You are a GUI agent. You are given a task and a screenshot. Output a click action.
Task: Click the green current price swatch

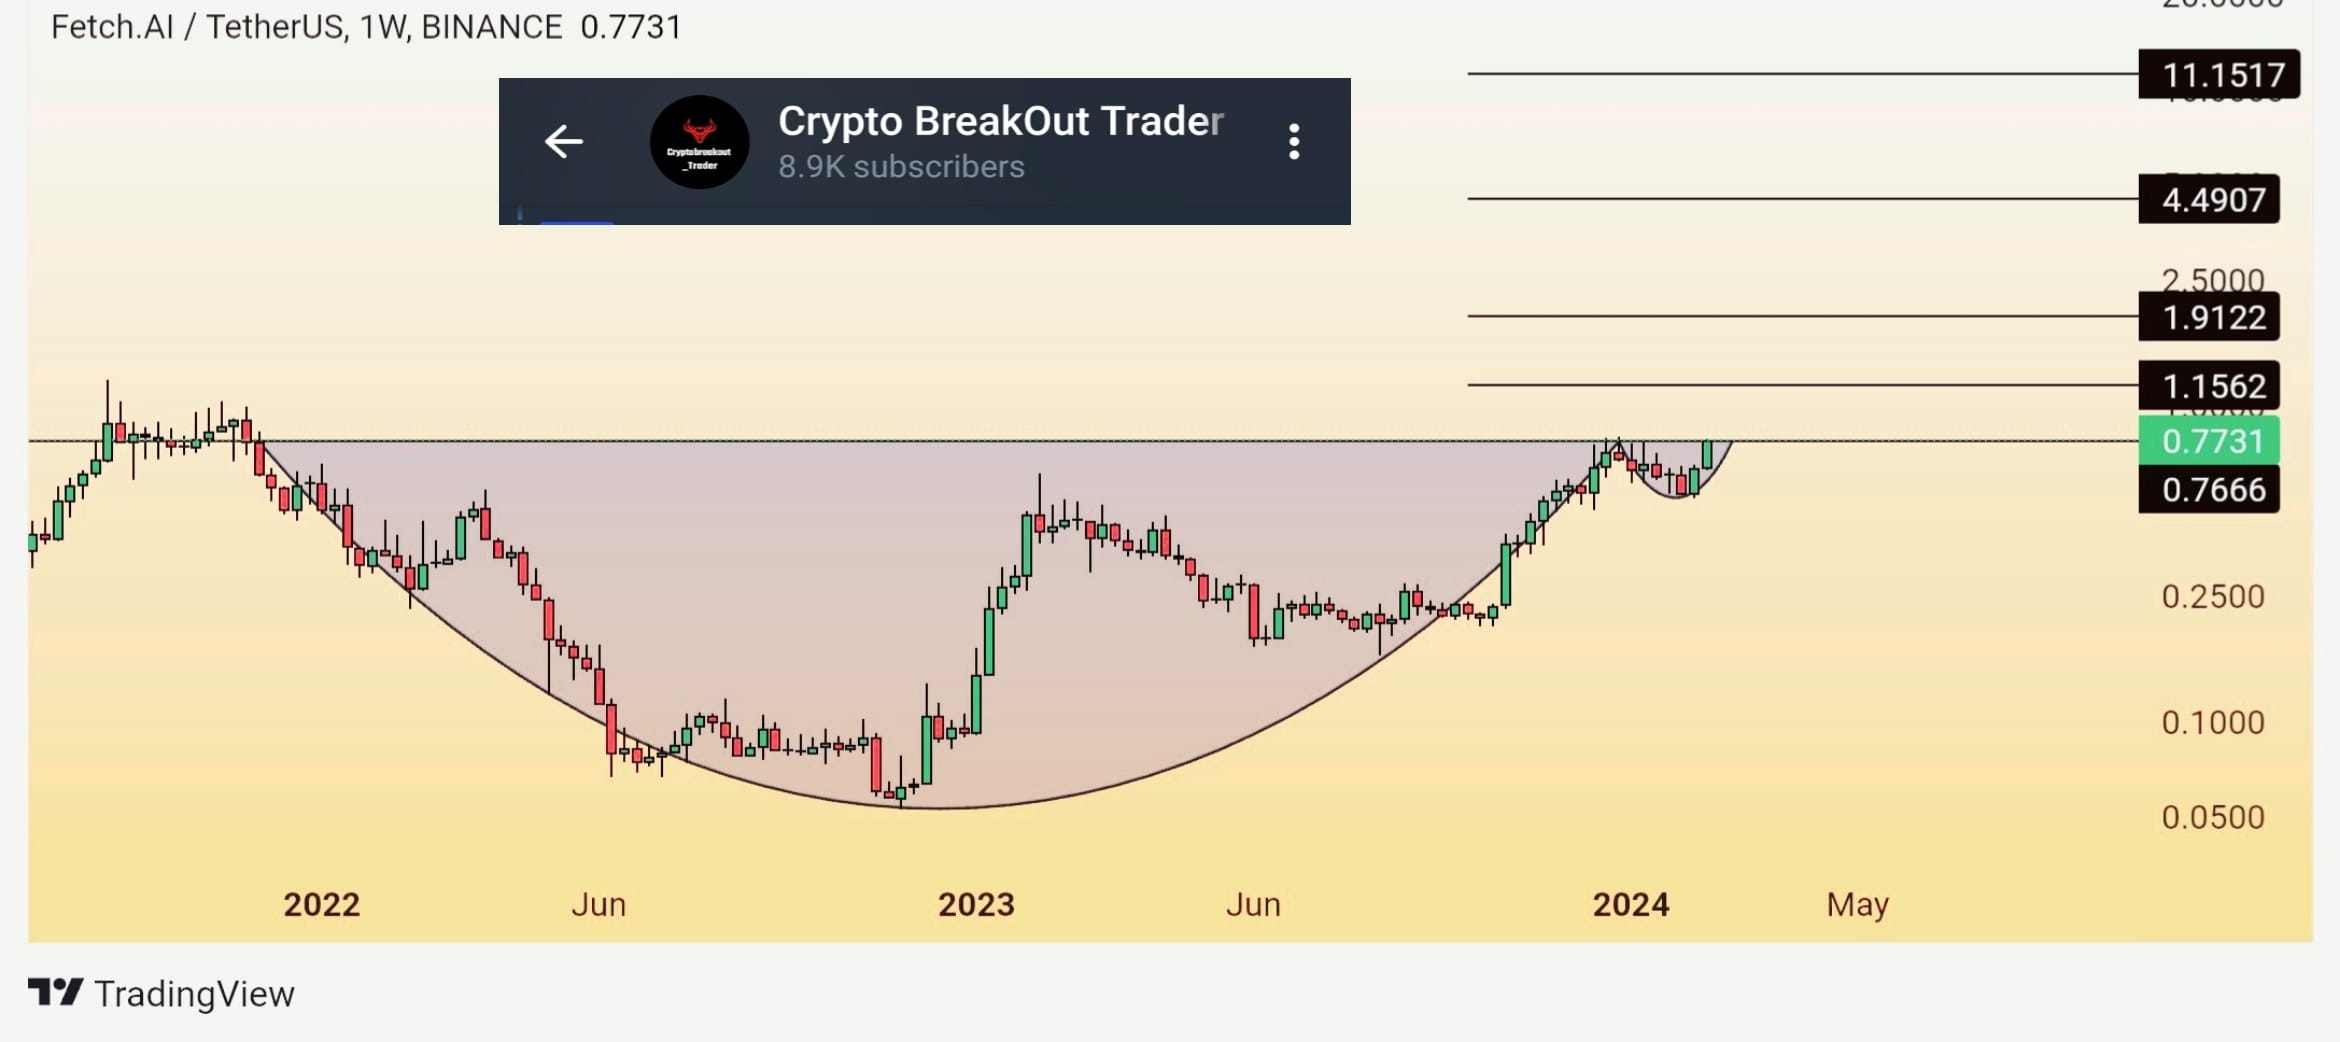click(2210, 441)
